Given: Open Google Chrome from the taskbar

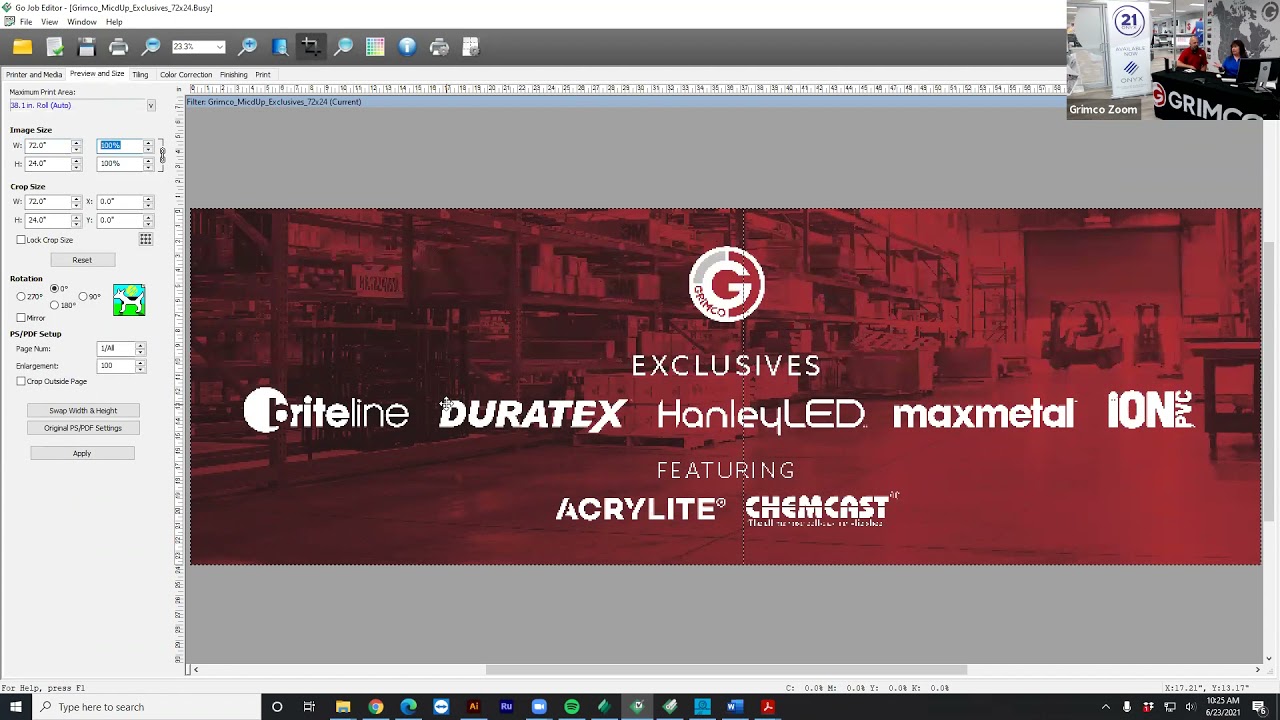Looking at the screenshot, I should [x=375, y=707].
